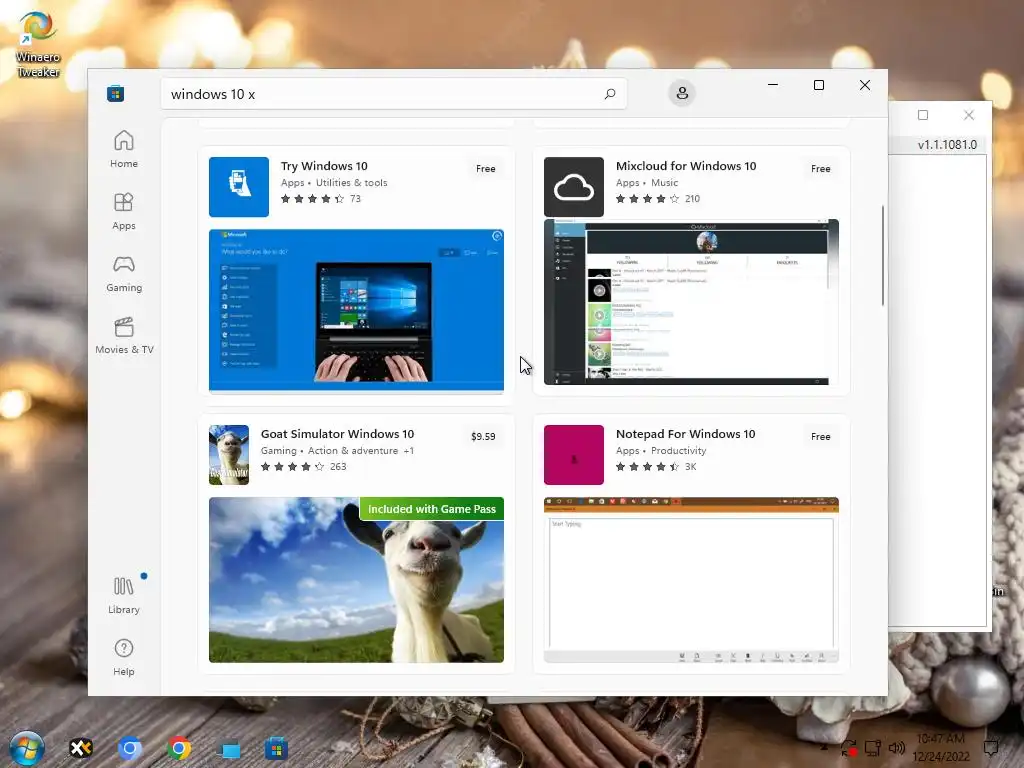Click the volume speaker tray icon
1024x768 pixels.
click(897, 748)
